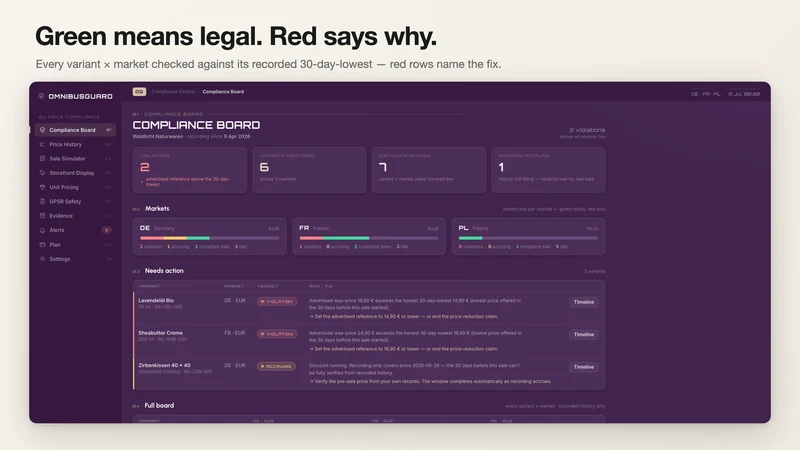Screen dimensions: 800x450
Task: Click the '2 violations' summary text
Action: click(x=587, y=130)
